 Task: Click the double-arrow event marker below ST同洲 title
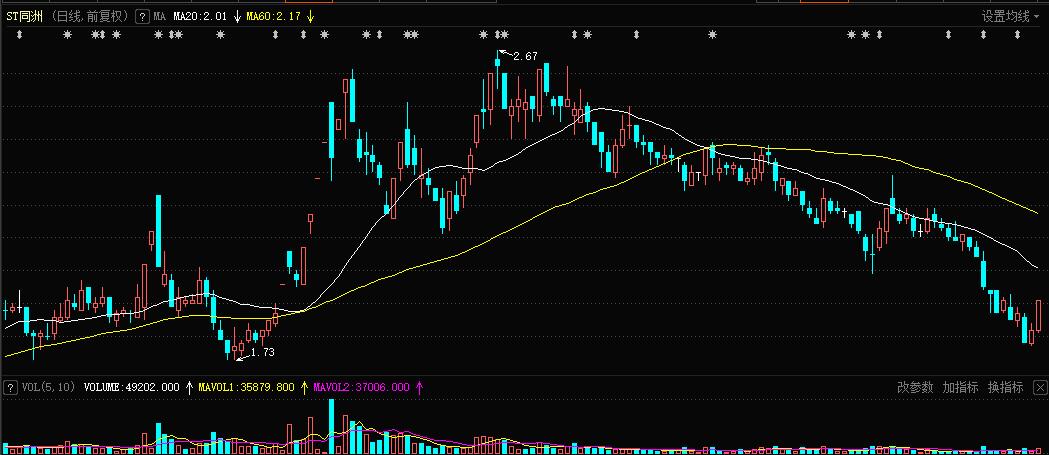click(19, 35)
